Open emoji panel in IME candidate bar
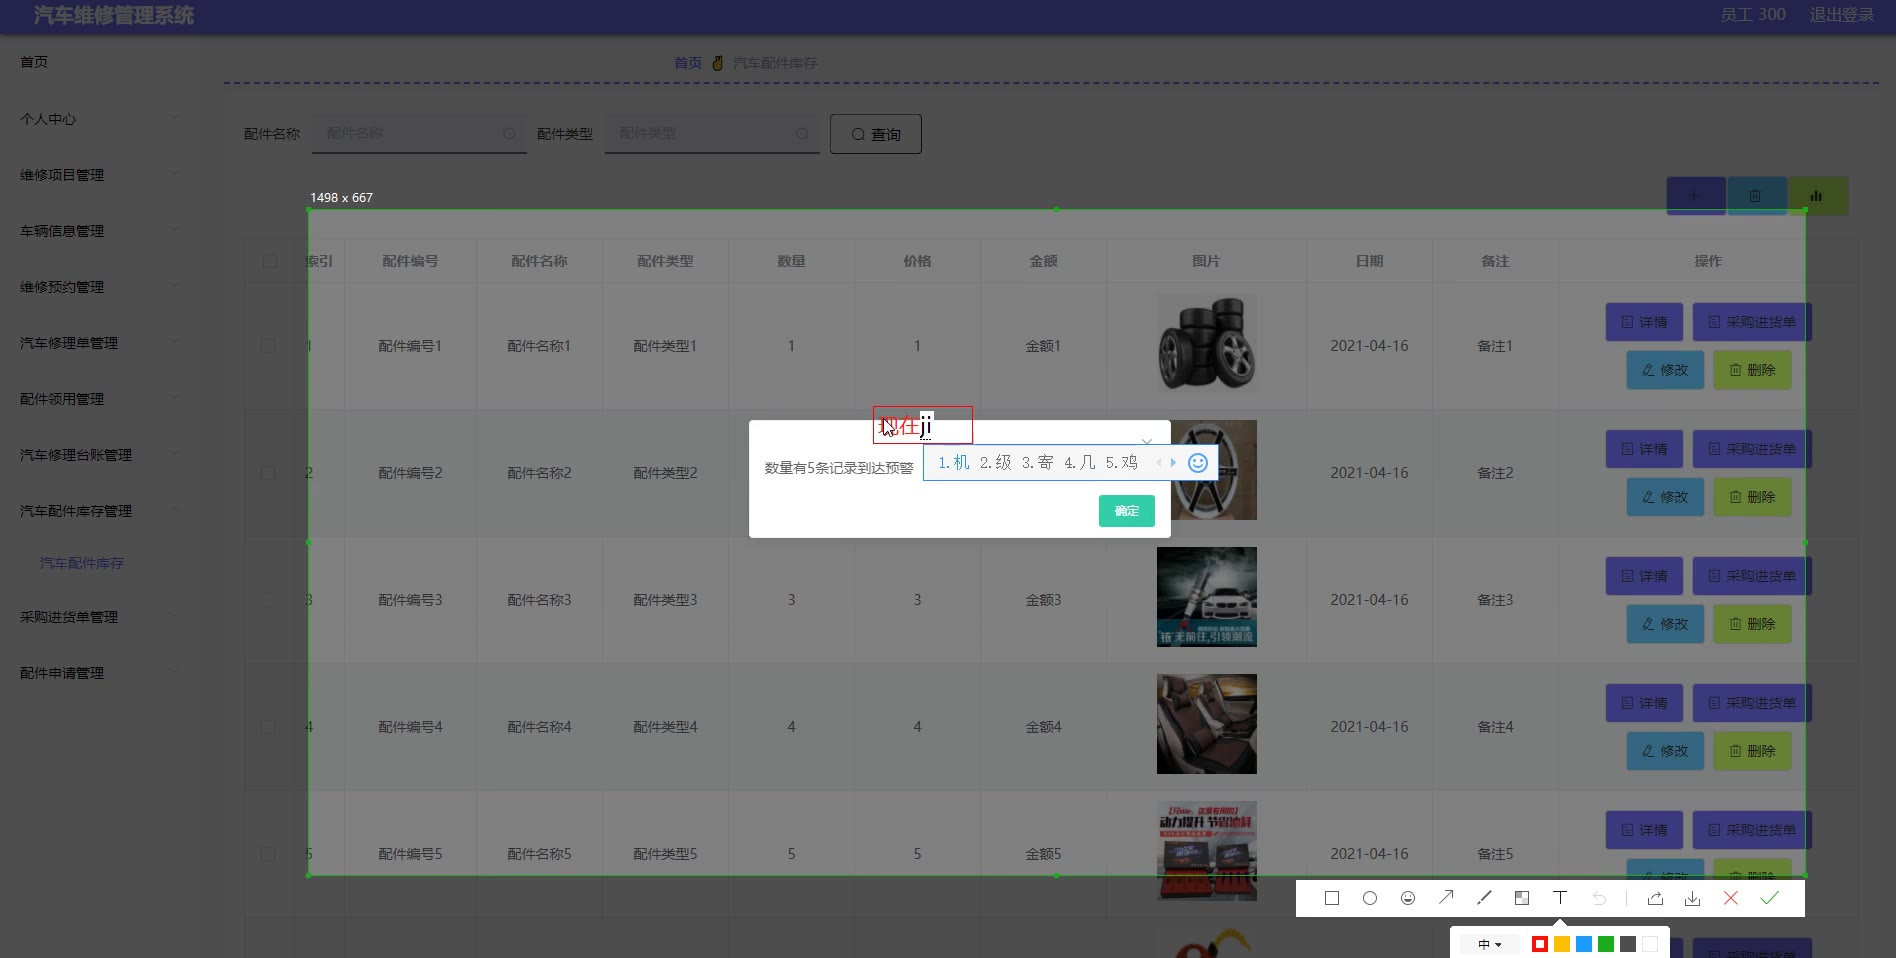 (x=1197, y=462)
